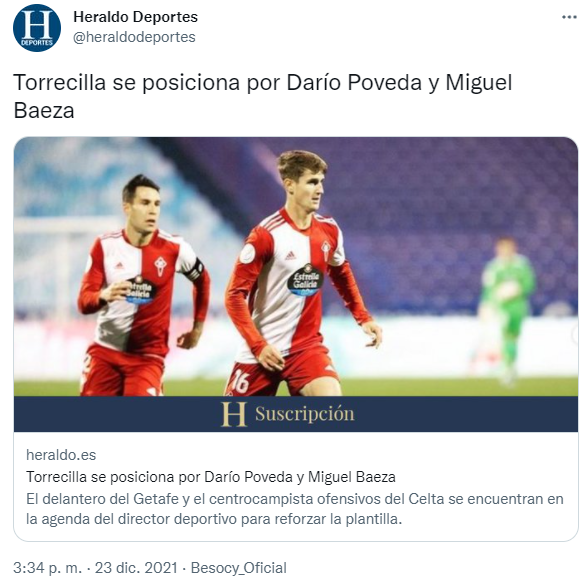585x581 pixels.
Task: Click the main tweet text about Torrecilla
Action: pos(263,96)
